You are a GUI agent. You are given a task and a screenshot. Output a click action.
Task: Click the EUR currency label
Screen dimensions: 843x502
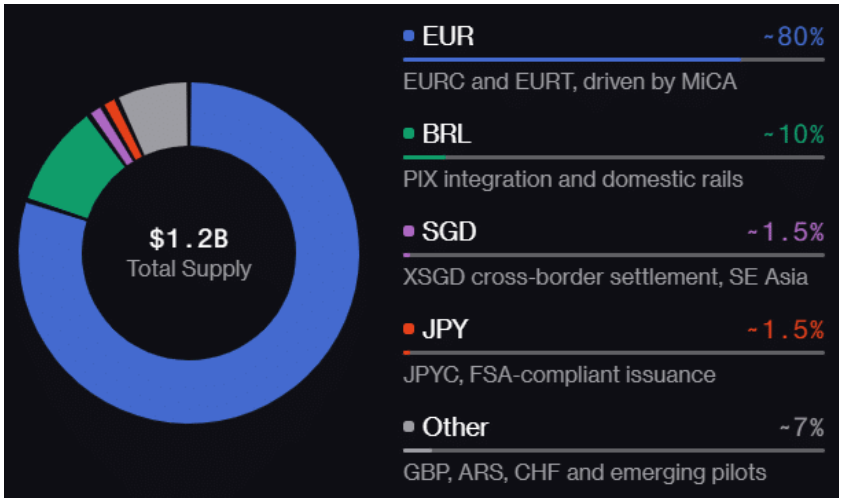coord(448,37)
